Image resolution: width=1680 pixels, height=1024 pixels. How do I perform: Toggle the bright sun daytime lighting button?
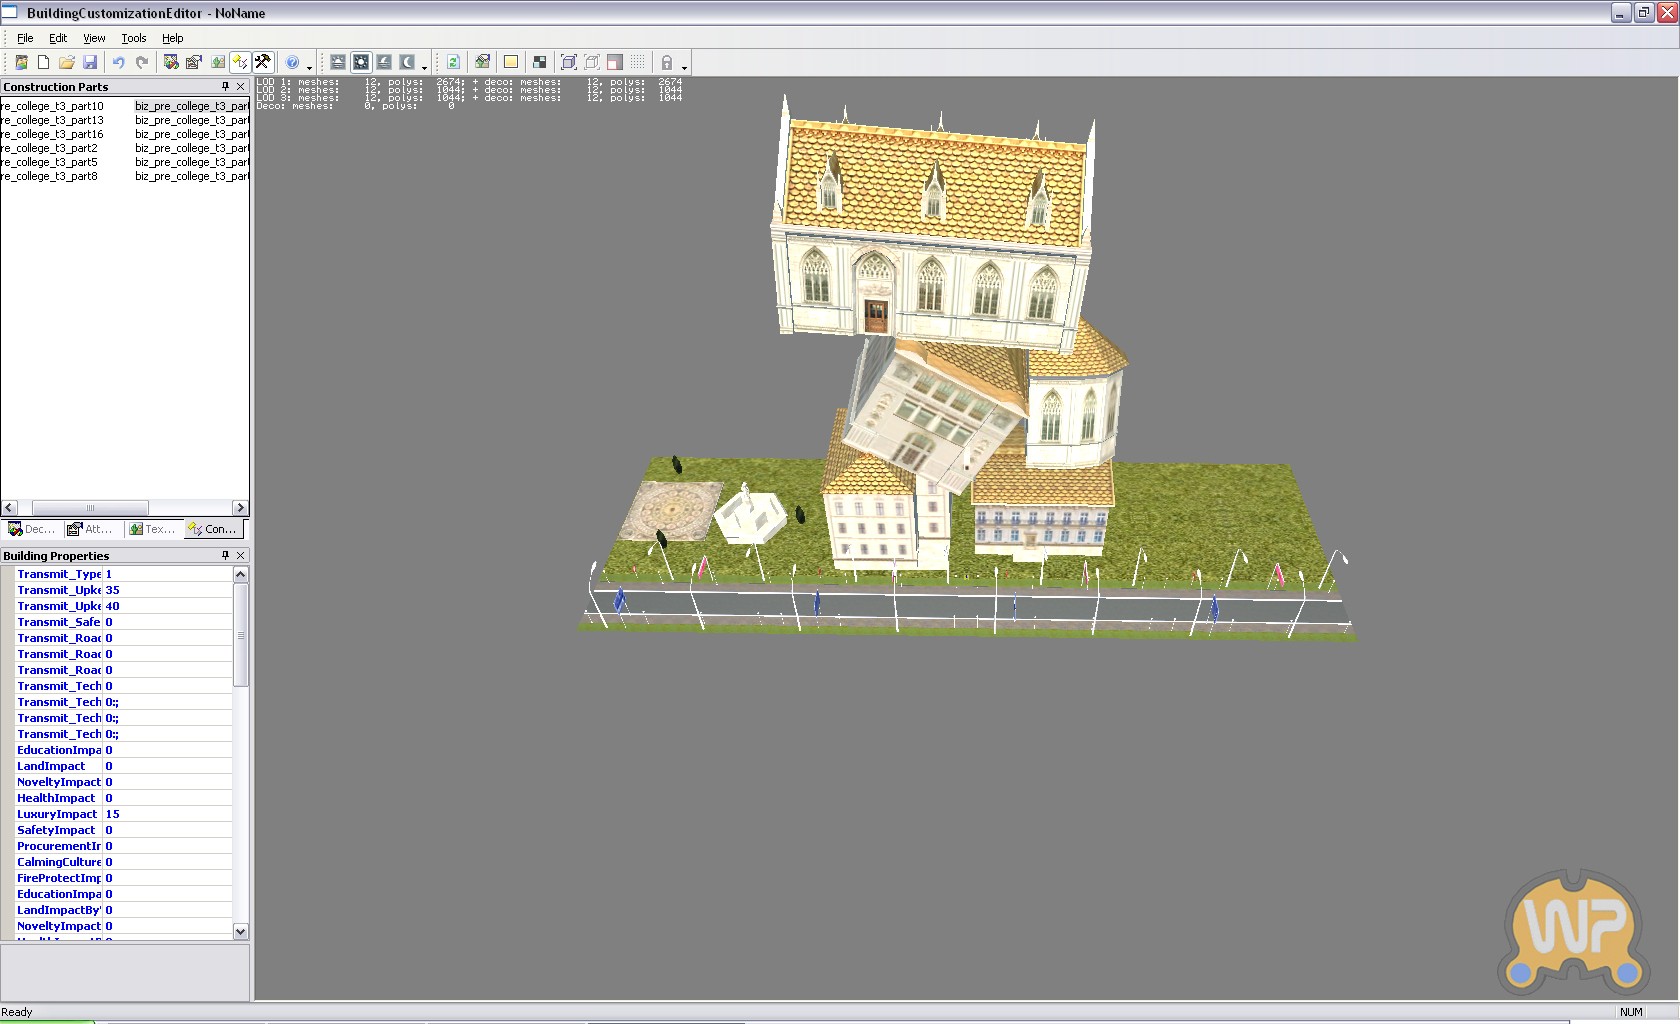(x=361, y=62)
